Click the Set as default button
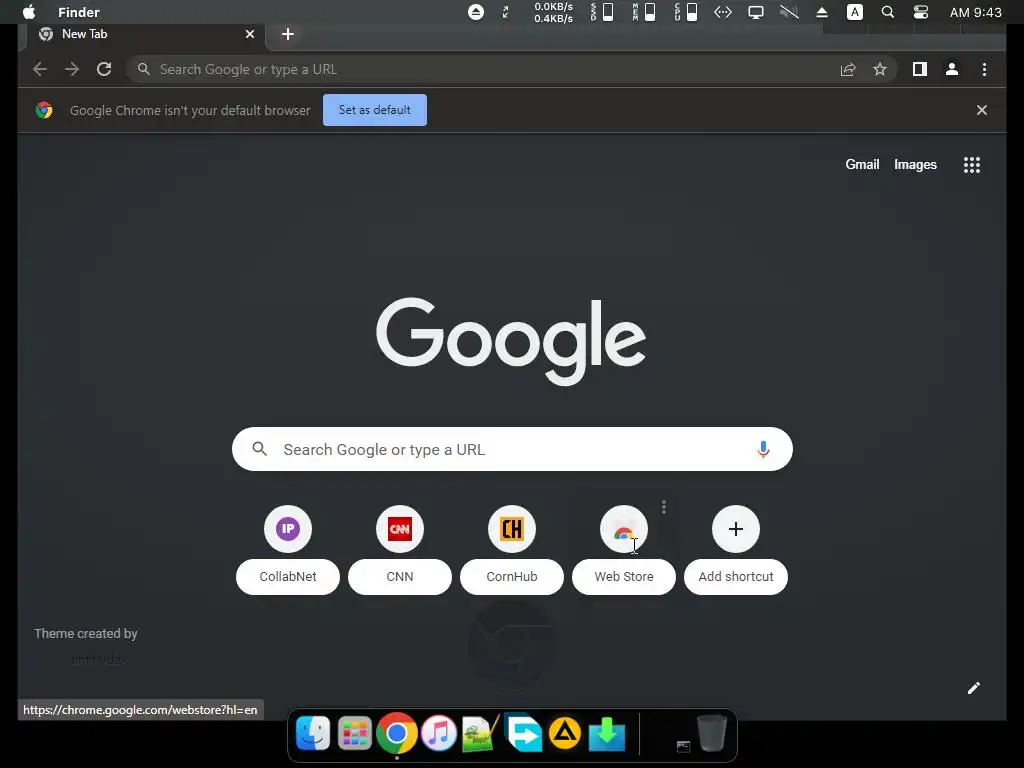 coord(375,110)
